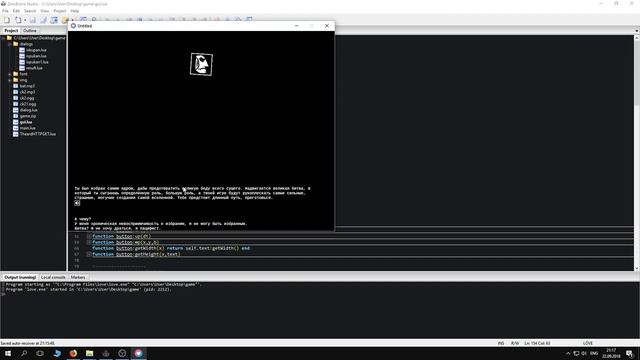Open the Search menu

point(30,11)
